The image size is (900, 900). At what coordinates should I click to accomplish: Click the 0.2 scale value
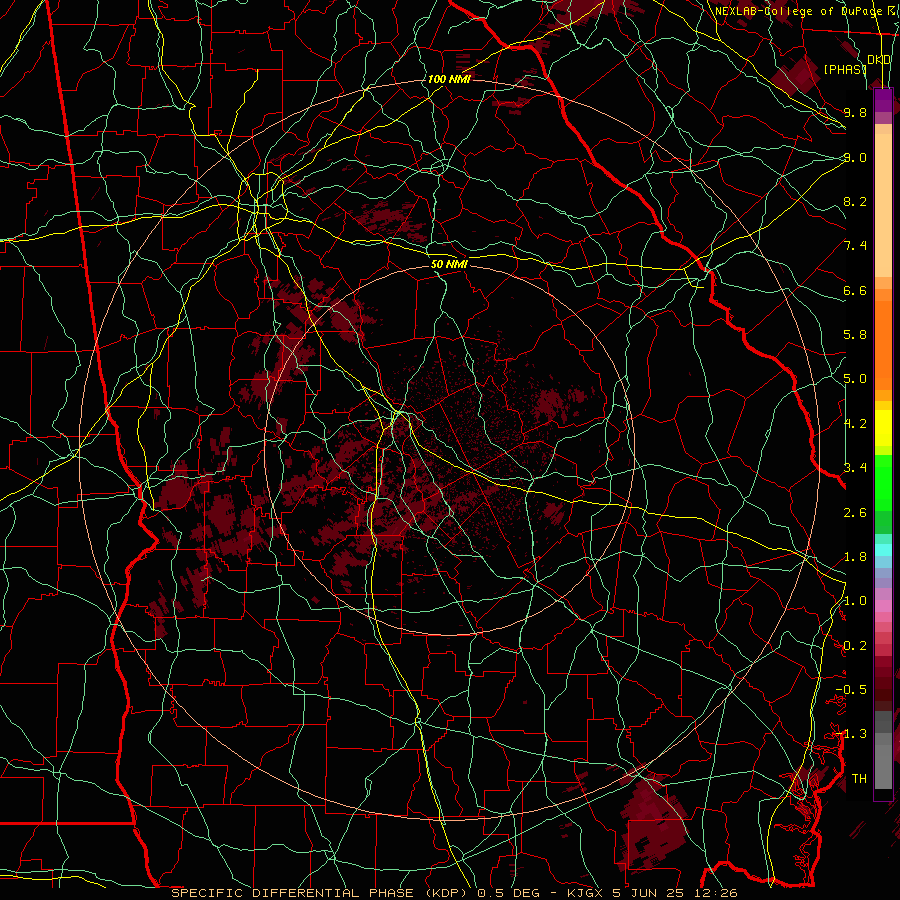click(x=855, y=646)
